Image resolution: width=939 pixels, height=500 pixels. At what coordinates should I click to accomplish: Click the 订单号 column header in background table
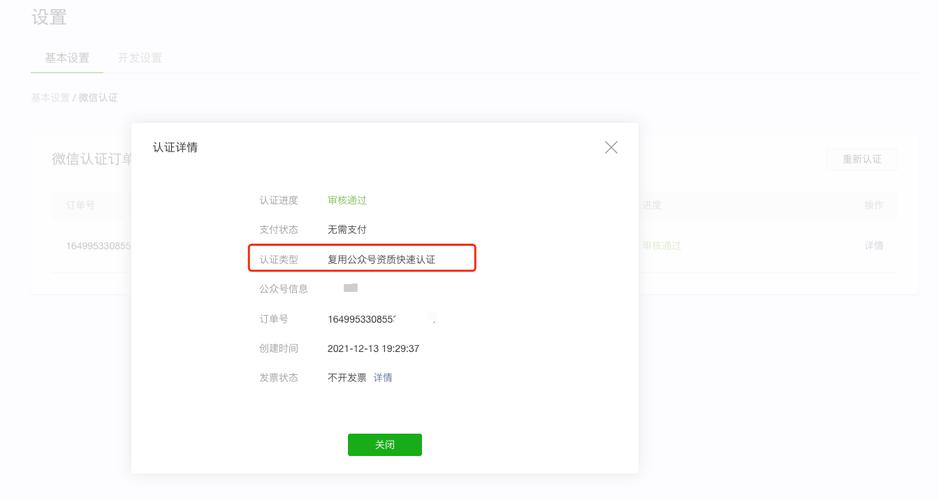click(x=80, y=205)
